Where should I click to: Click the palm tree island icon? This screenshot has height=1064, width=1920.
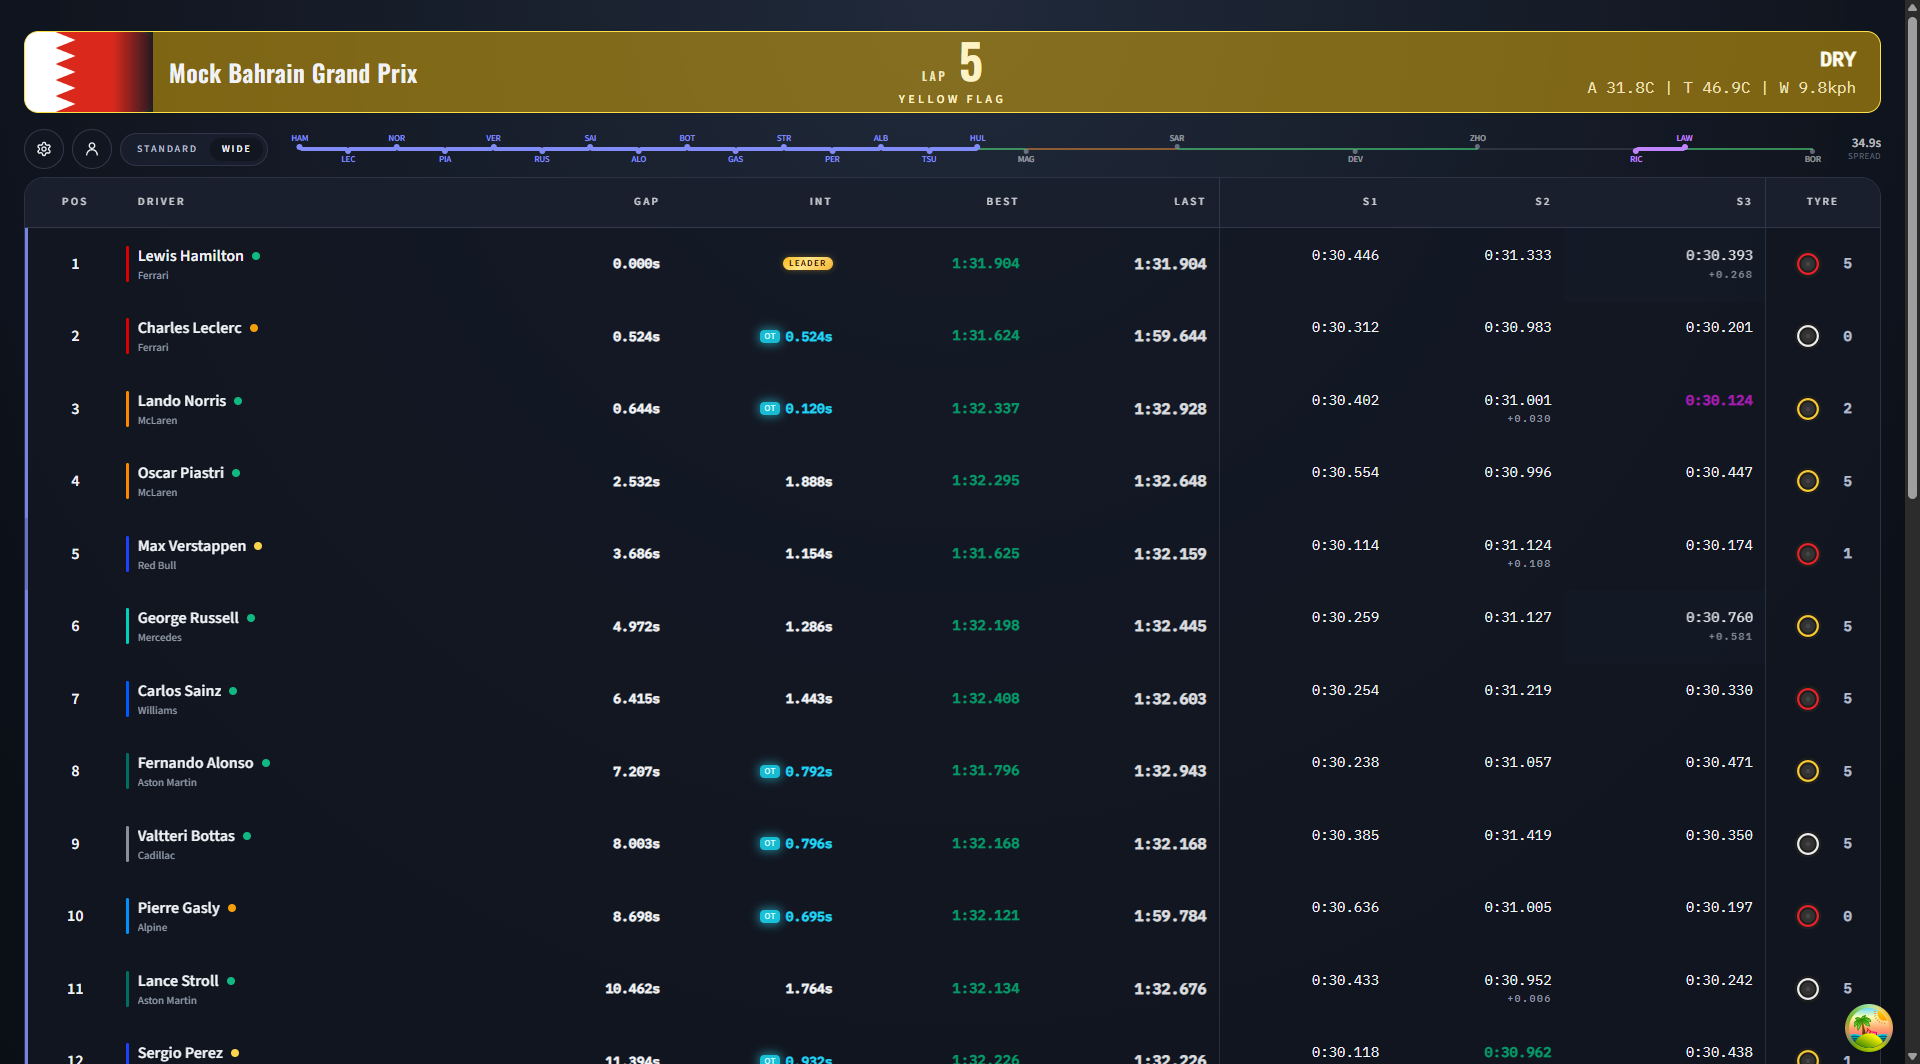tap(1868, 1028)
